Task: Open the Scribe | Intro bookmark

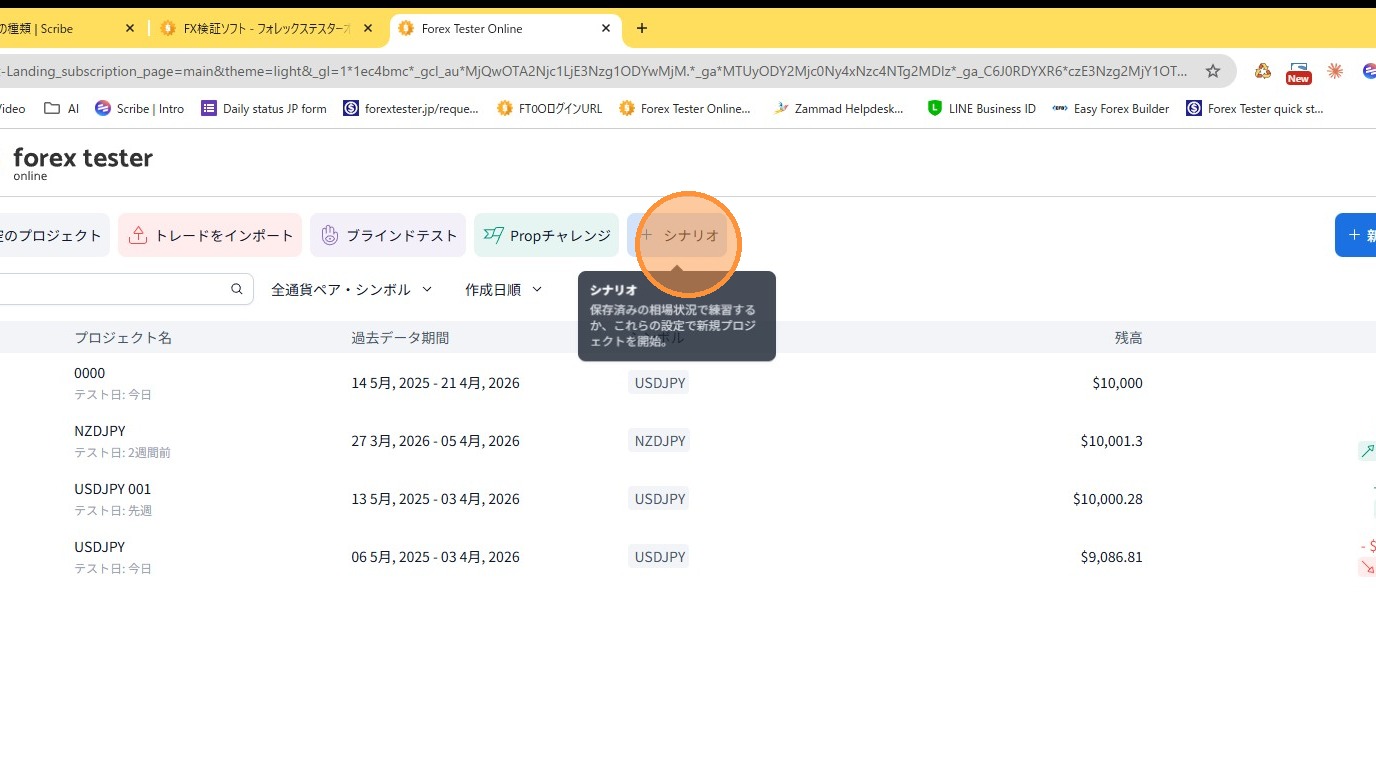Action: coord(140,109)
